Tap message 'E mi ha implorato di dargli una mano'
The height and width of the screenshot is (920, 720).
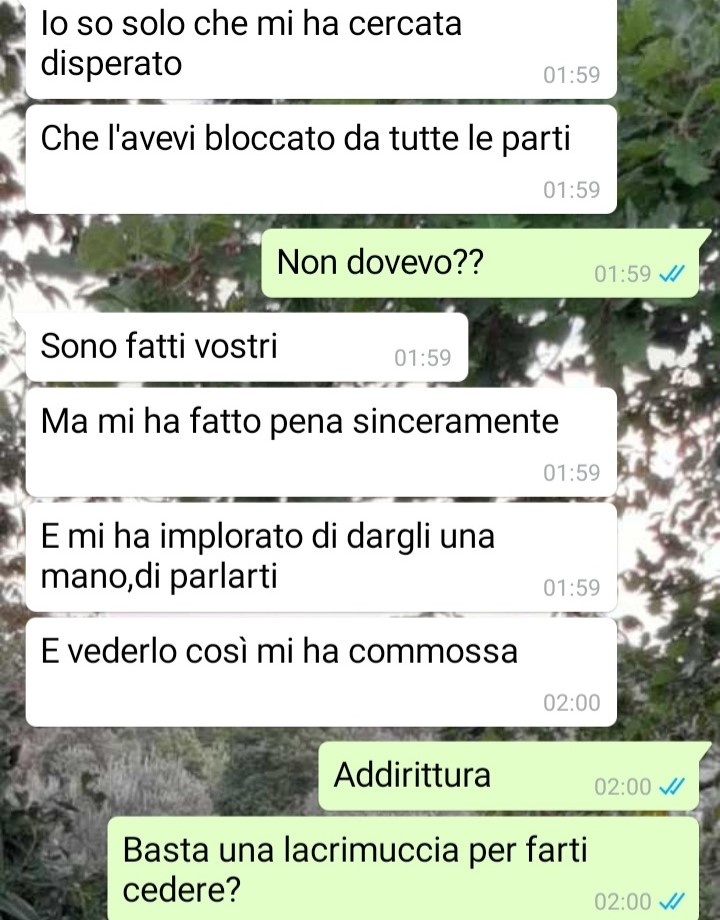click(x=321, y=557)
